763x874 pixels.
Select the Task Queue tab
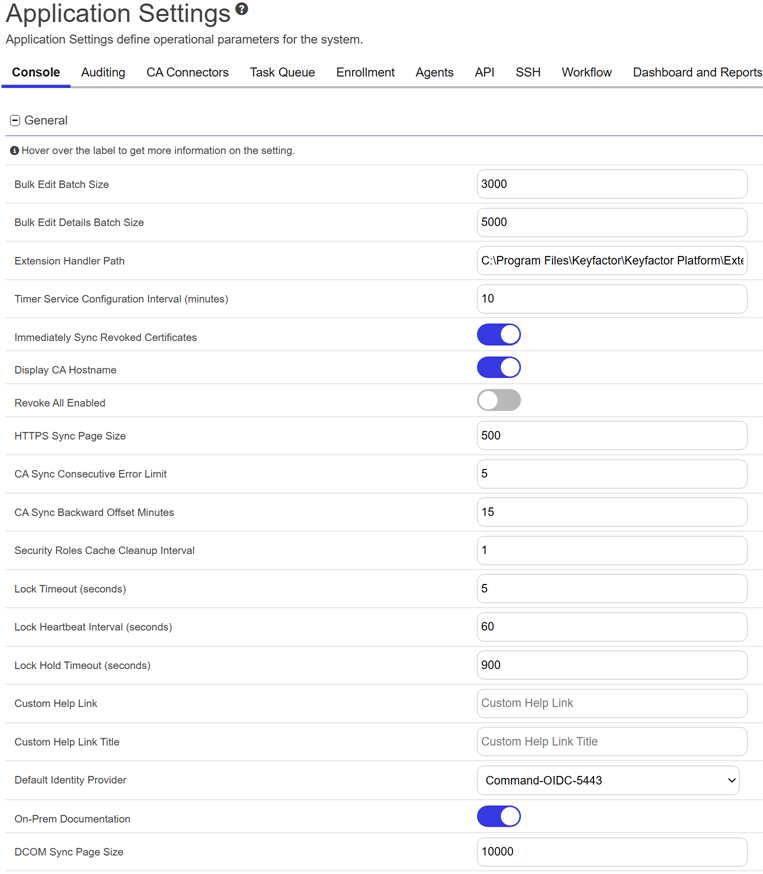(x=282, y=72)
